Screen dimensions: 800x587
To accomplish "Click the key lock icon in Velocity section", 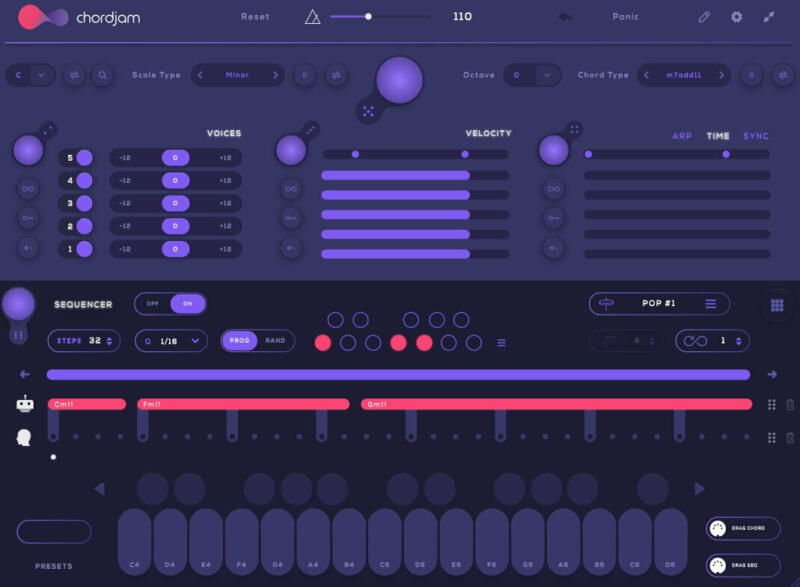I will [291, 218].
